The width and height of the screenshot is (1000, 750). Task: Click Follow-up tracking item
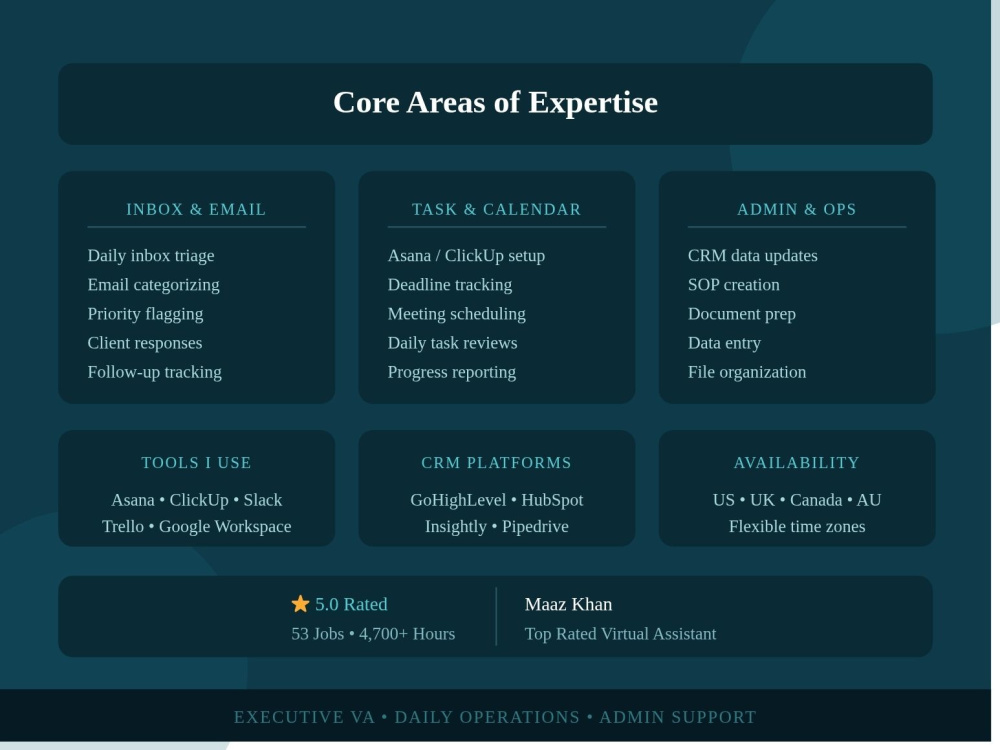tap(155, 372)
